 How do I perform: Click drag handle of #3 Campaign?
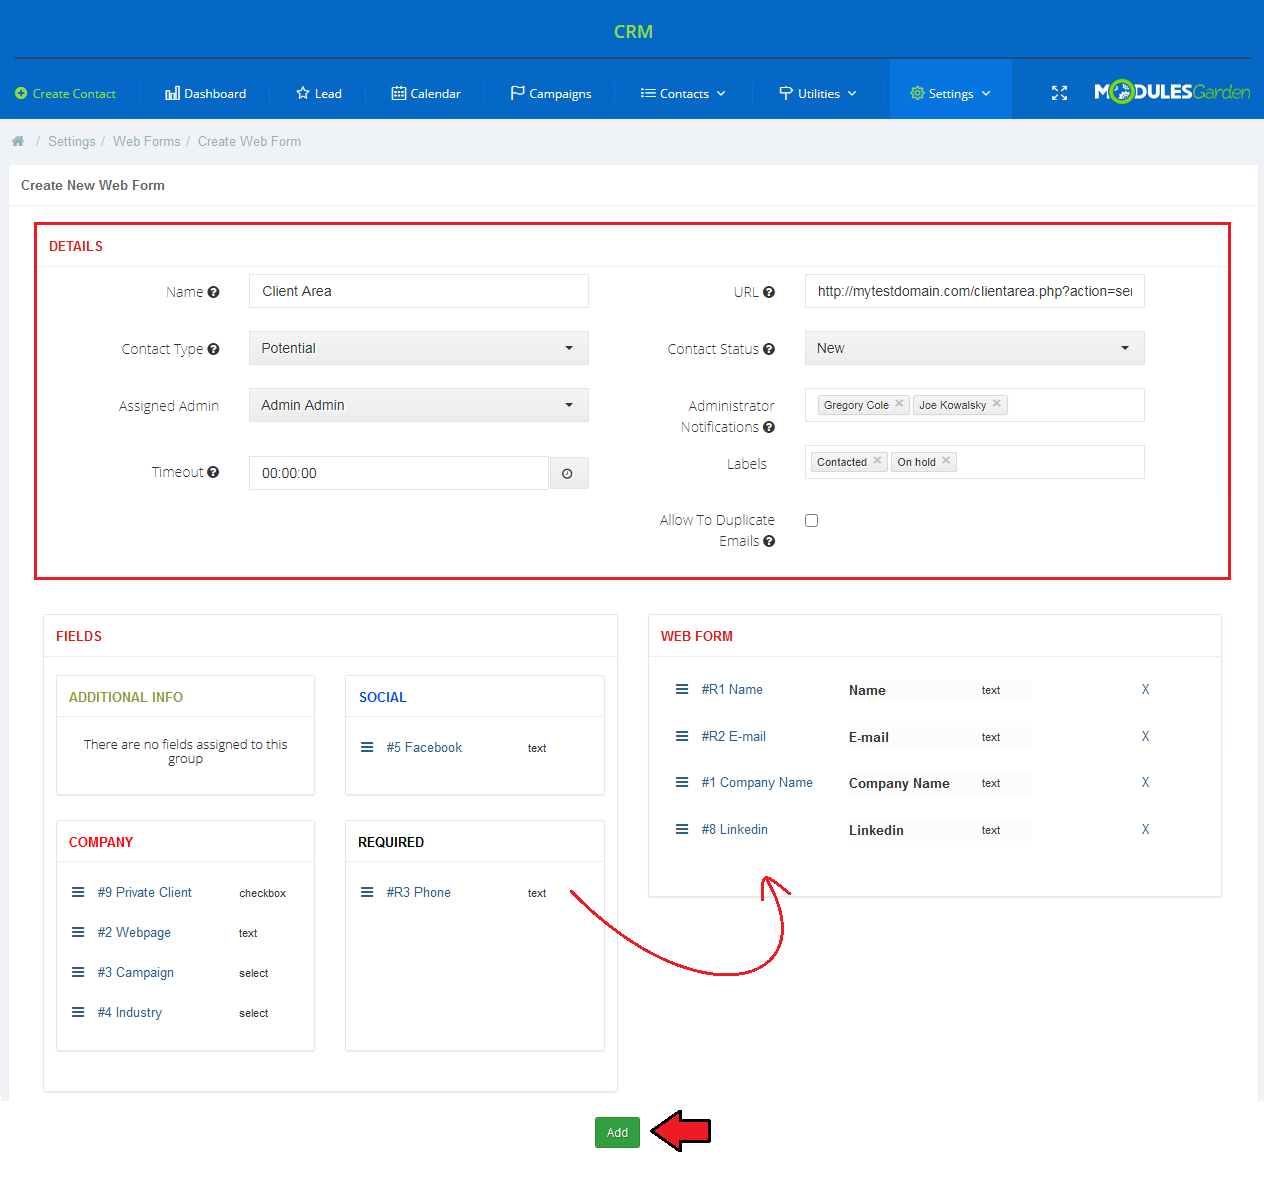click(x=78, y=972)
